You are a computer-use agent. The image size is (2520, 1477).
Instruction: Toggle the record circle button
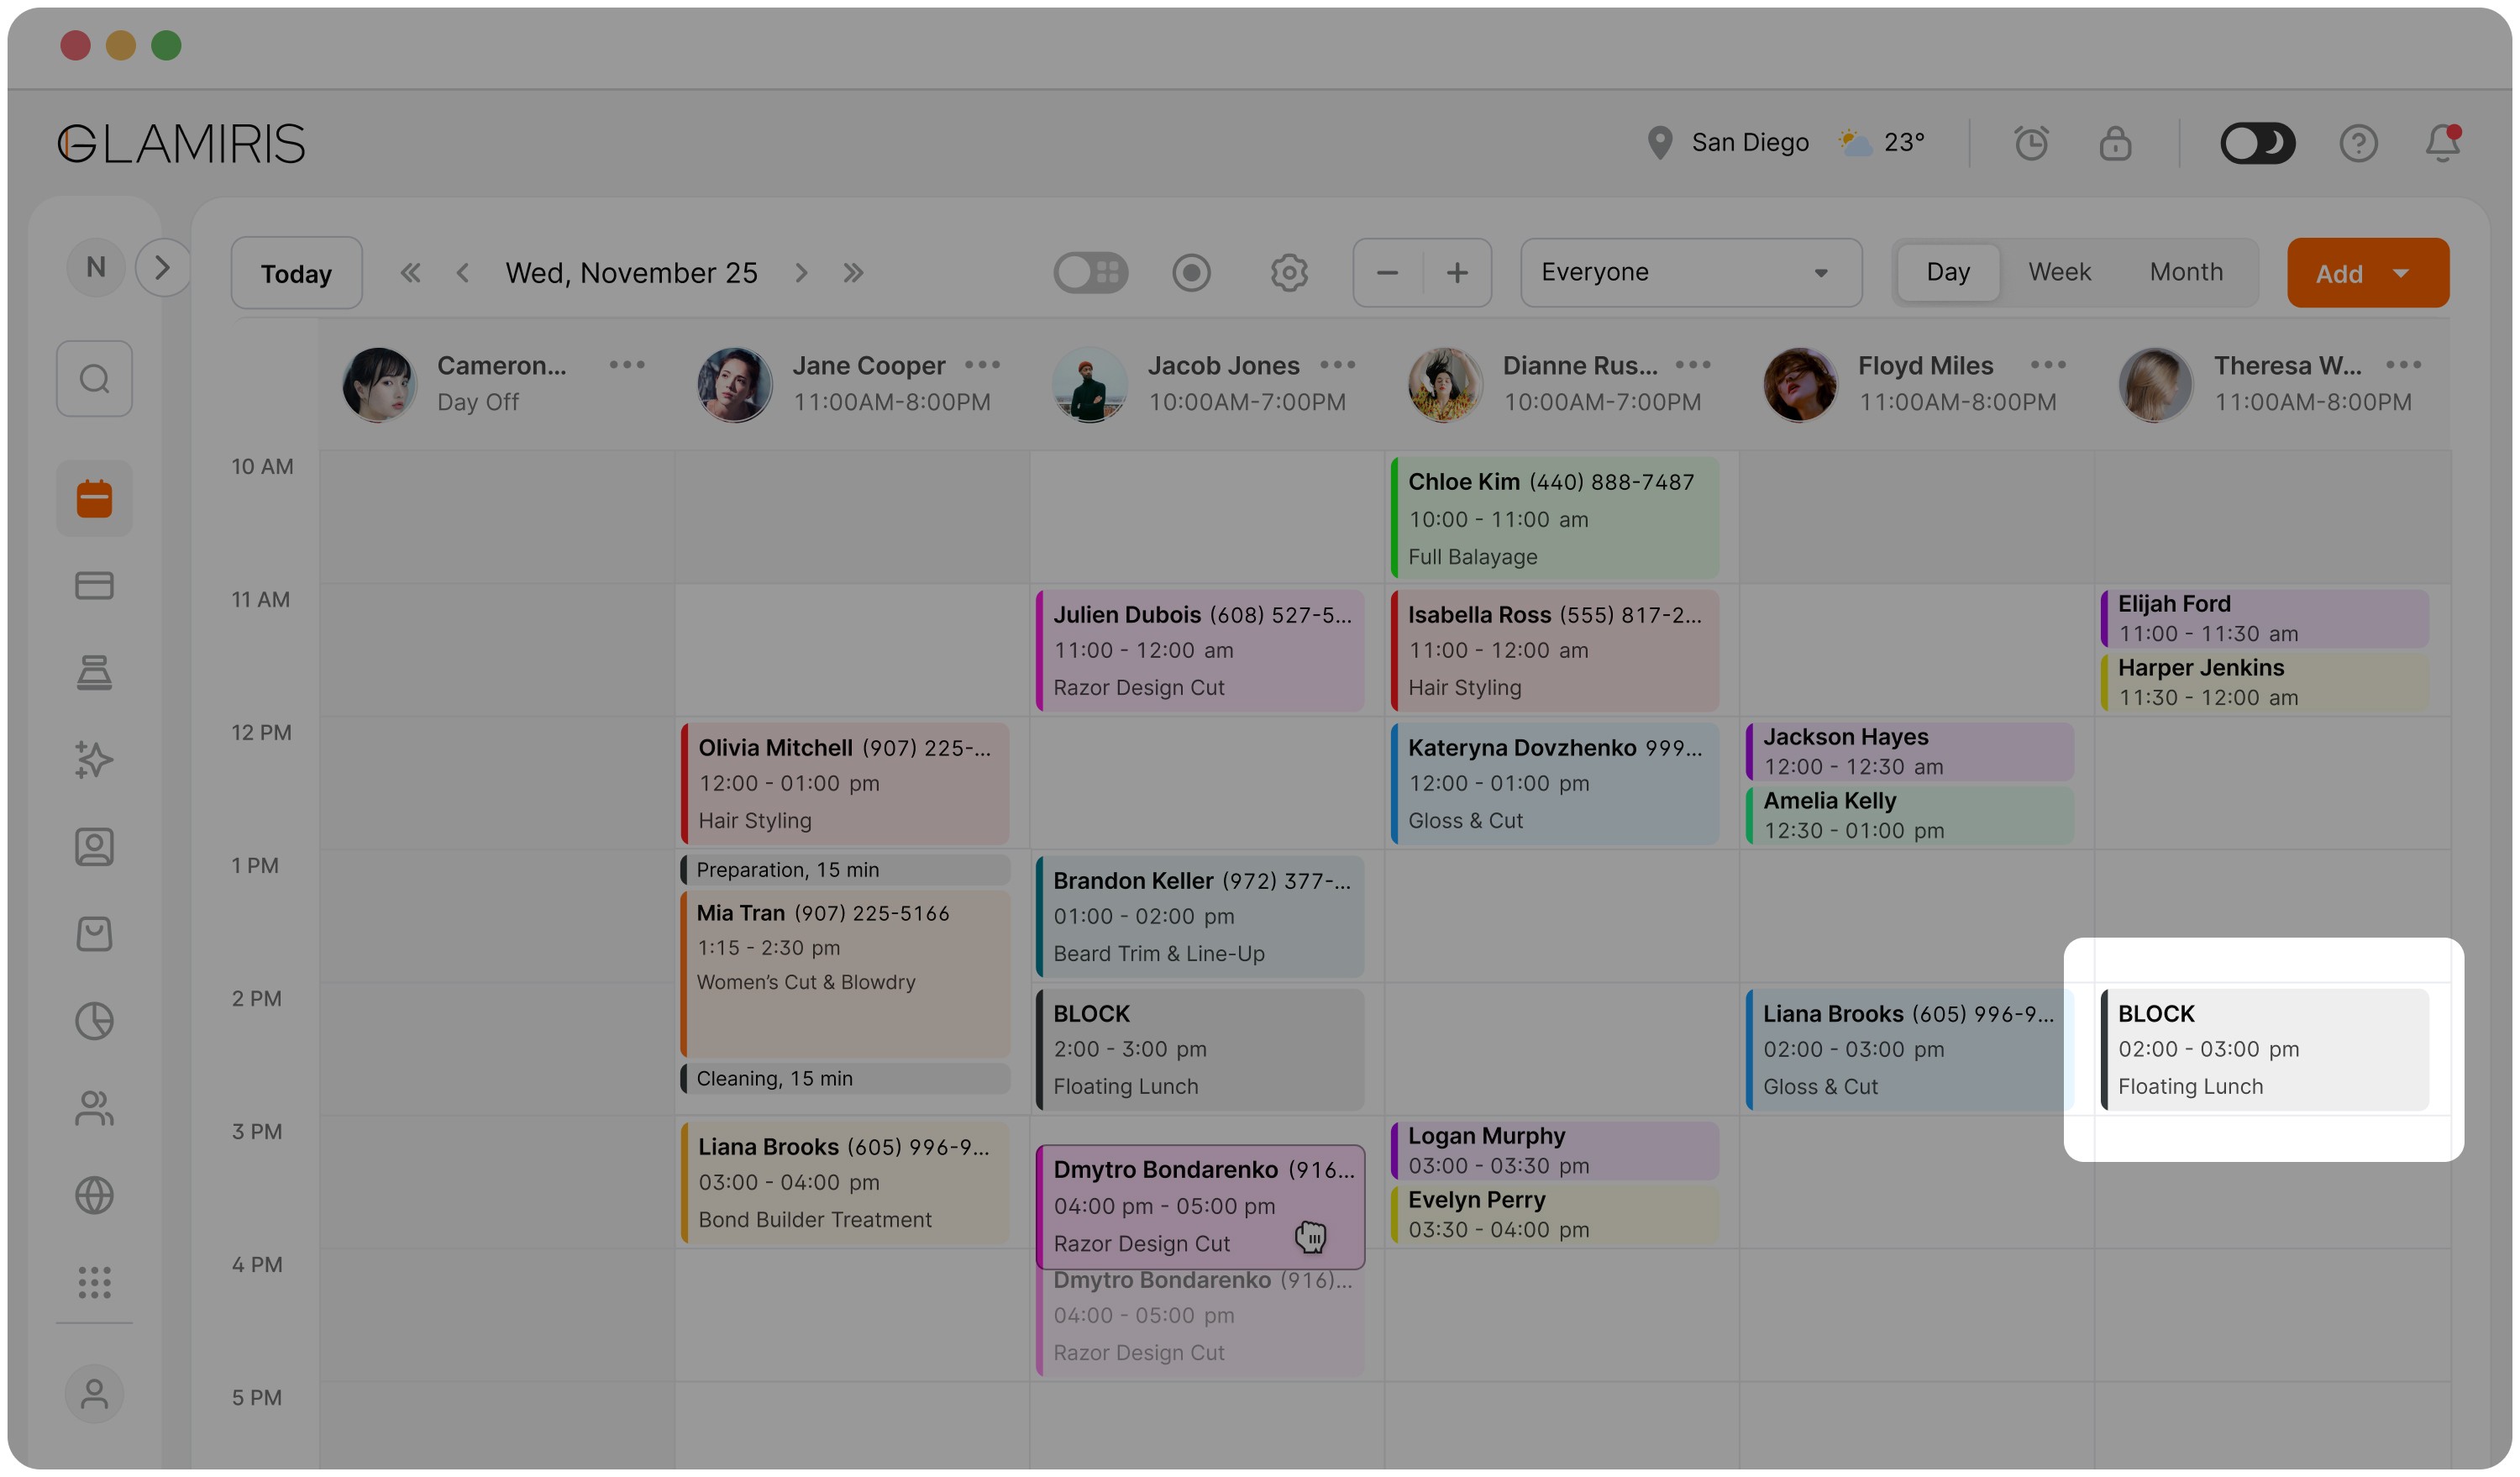click(1191, 272)
